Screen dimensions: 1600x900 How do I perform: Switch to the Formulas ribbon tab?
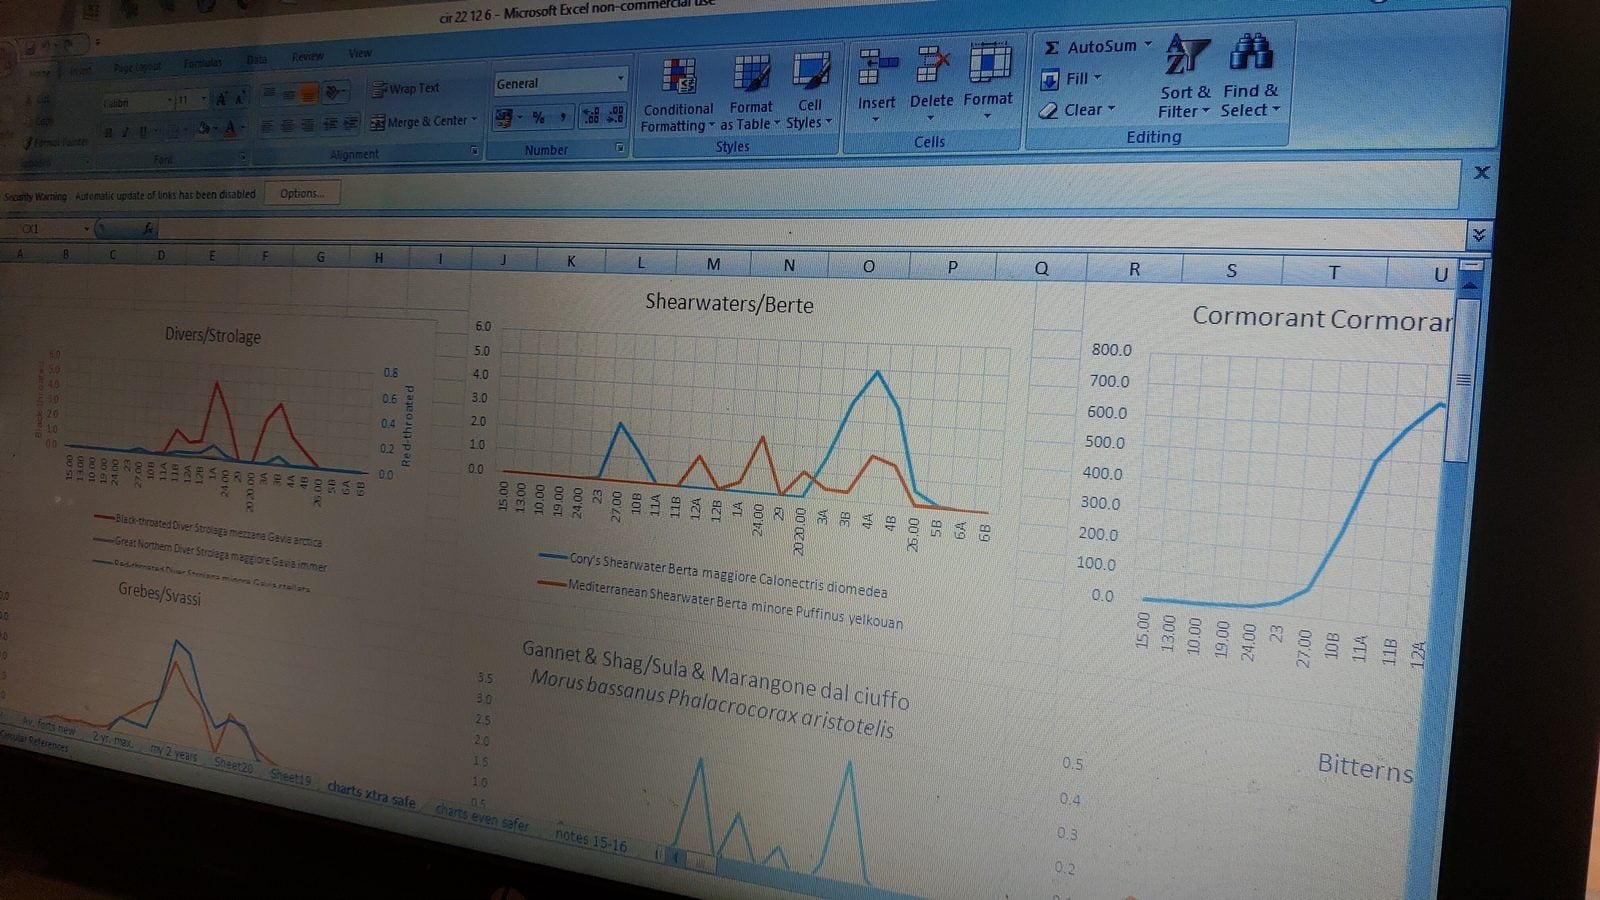[x=203, y=63]
